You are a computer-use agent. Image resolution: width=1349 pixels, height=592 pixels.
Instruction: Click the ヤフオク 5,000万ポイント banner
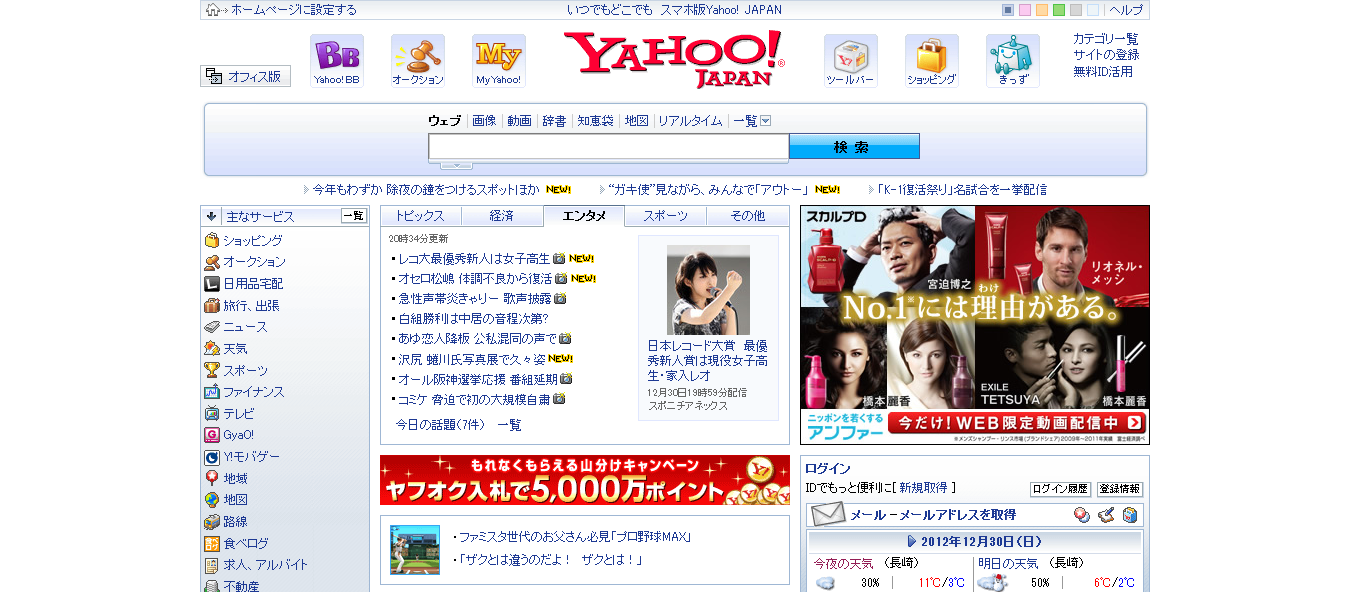[x=585, y=480]
